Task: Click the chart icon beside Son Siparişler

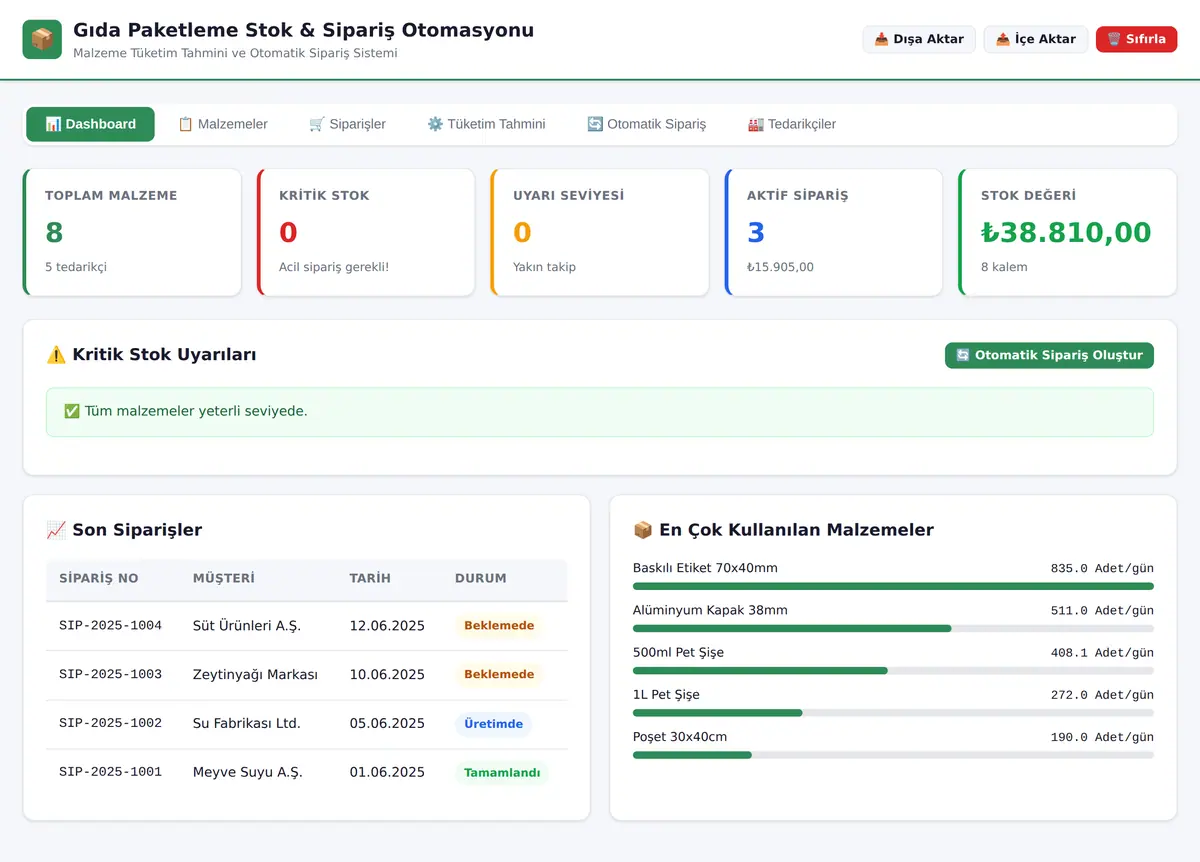Action: click(56, 530)
